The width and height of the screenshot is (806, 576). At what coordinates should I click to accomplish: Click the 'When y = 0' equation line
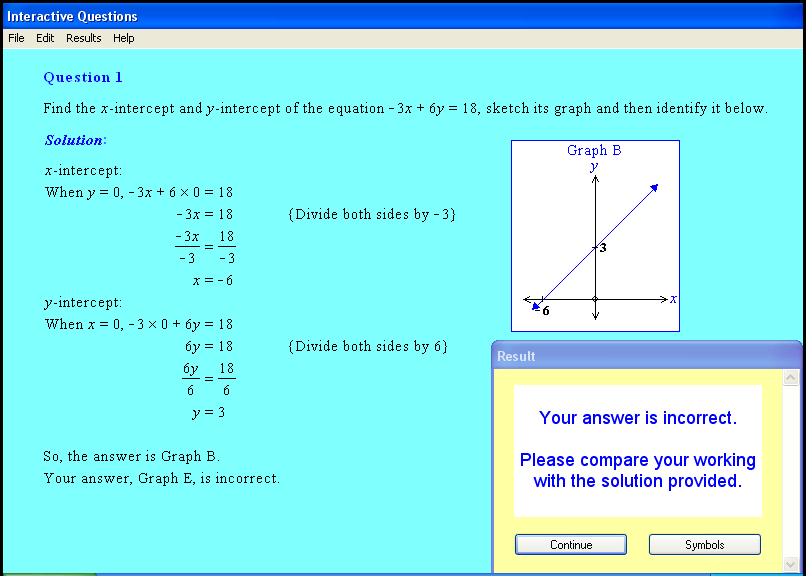[x=139, y=193]
